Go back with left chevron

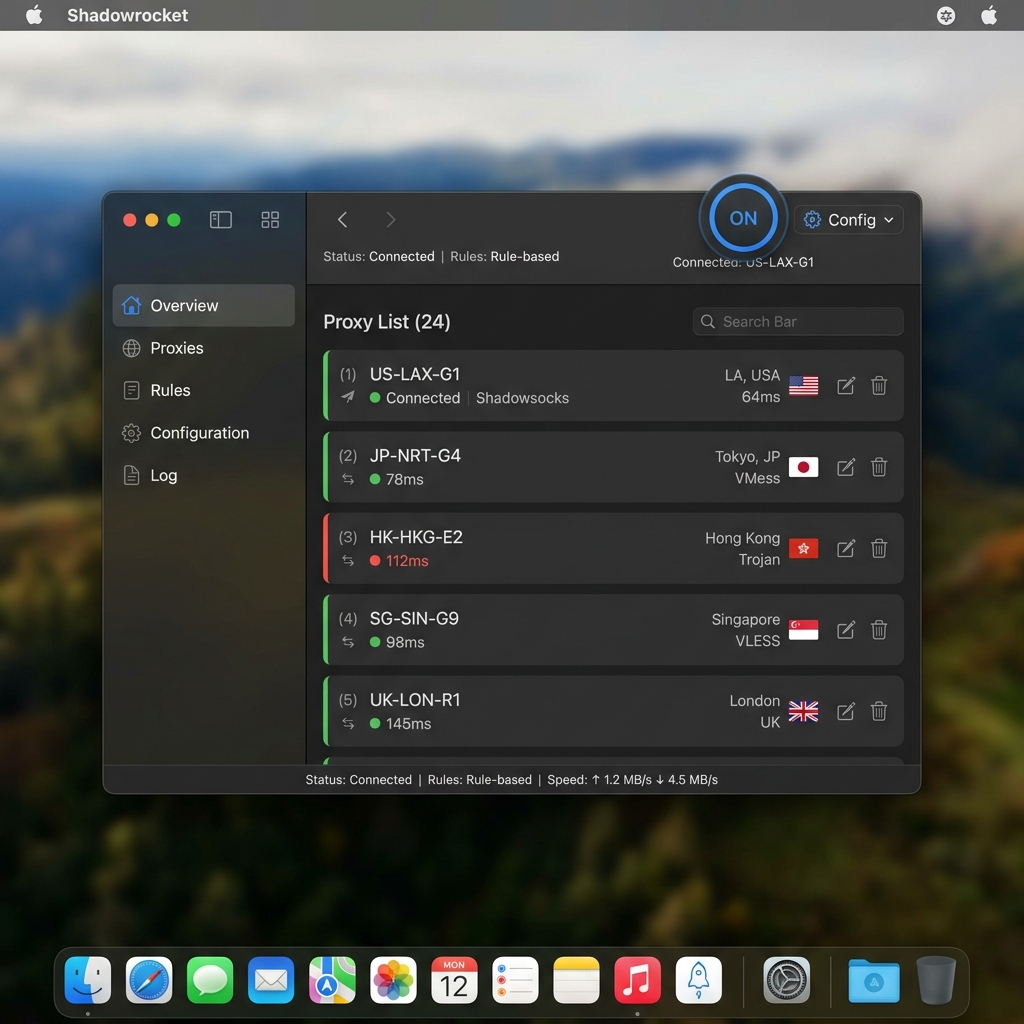(x=342, y=220)
